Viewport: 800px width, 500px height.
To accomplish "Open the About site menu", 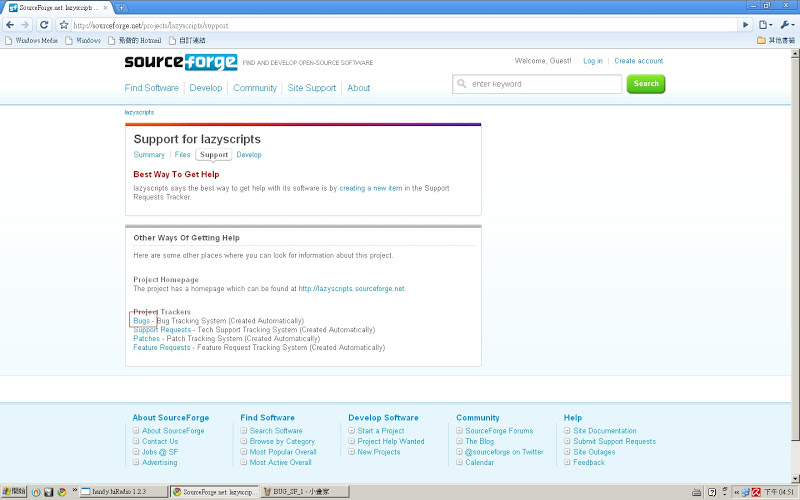I will (359, 88).
